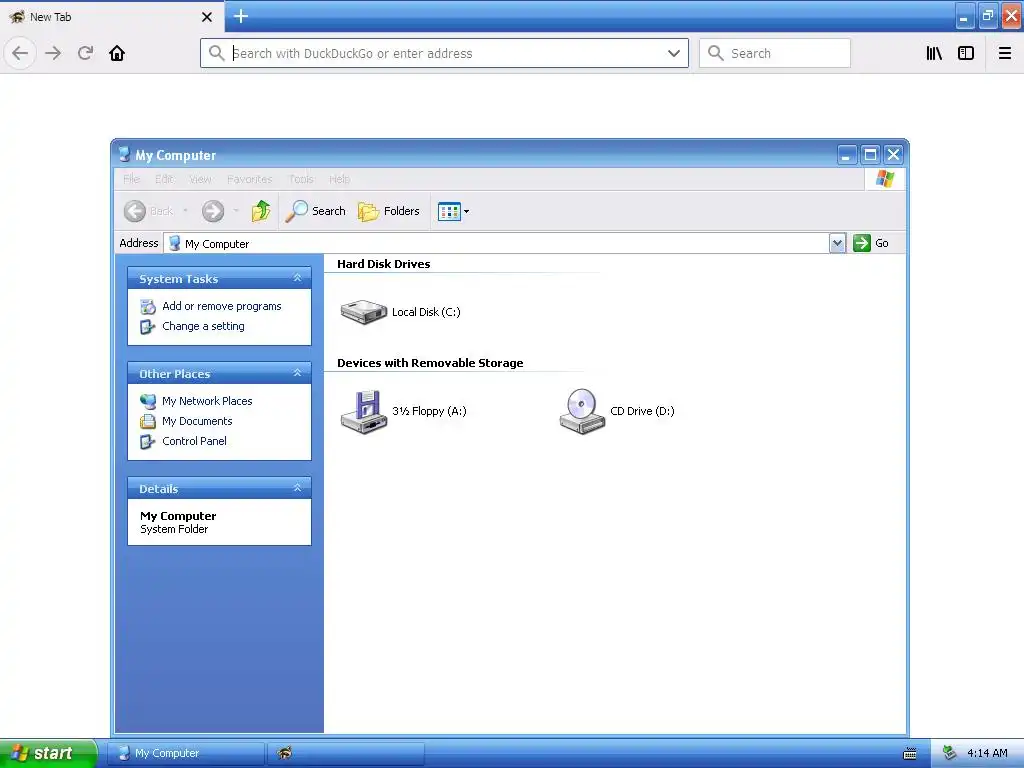
Task: Click the Windows flag logo in menu bar
Action: (885, 179)
